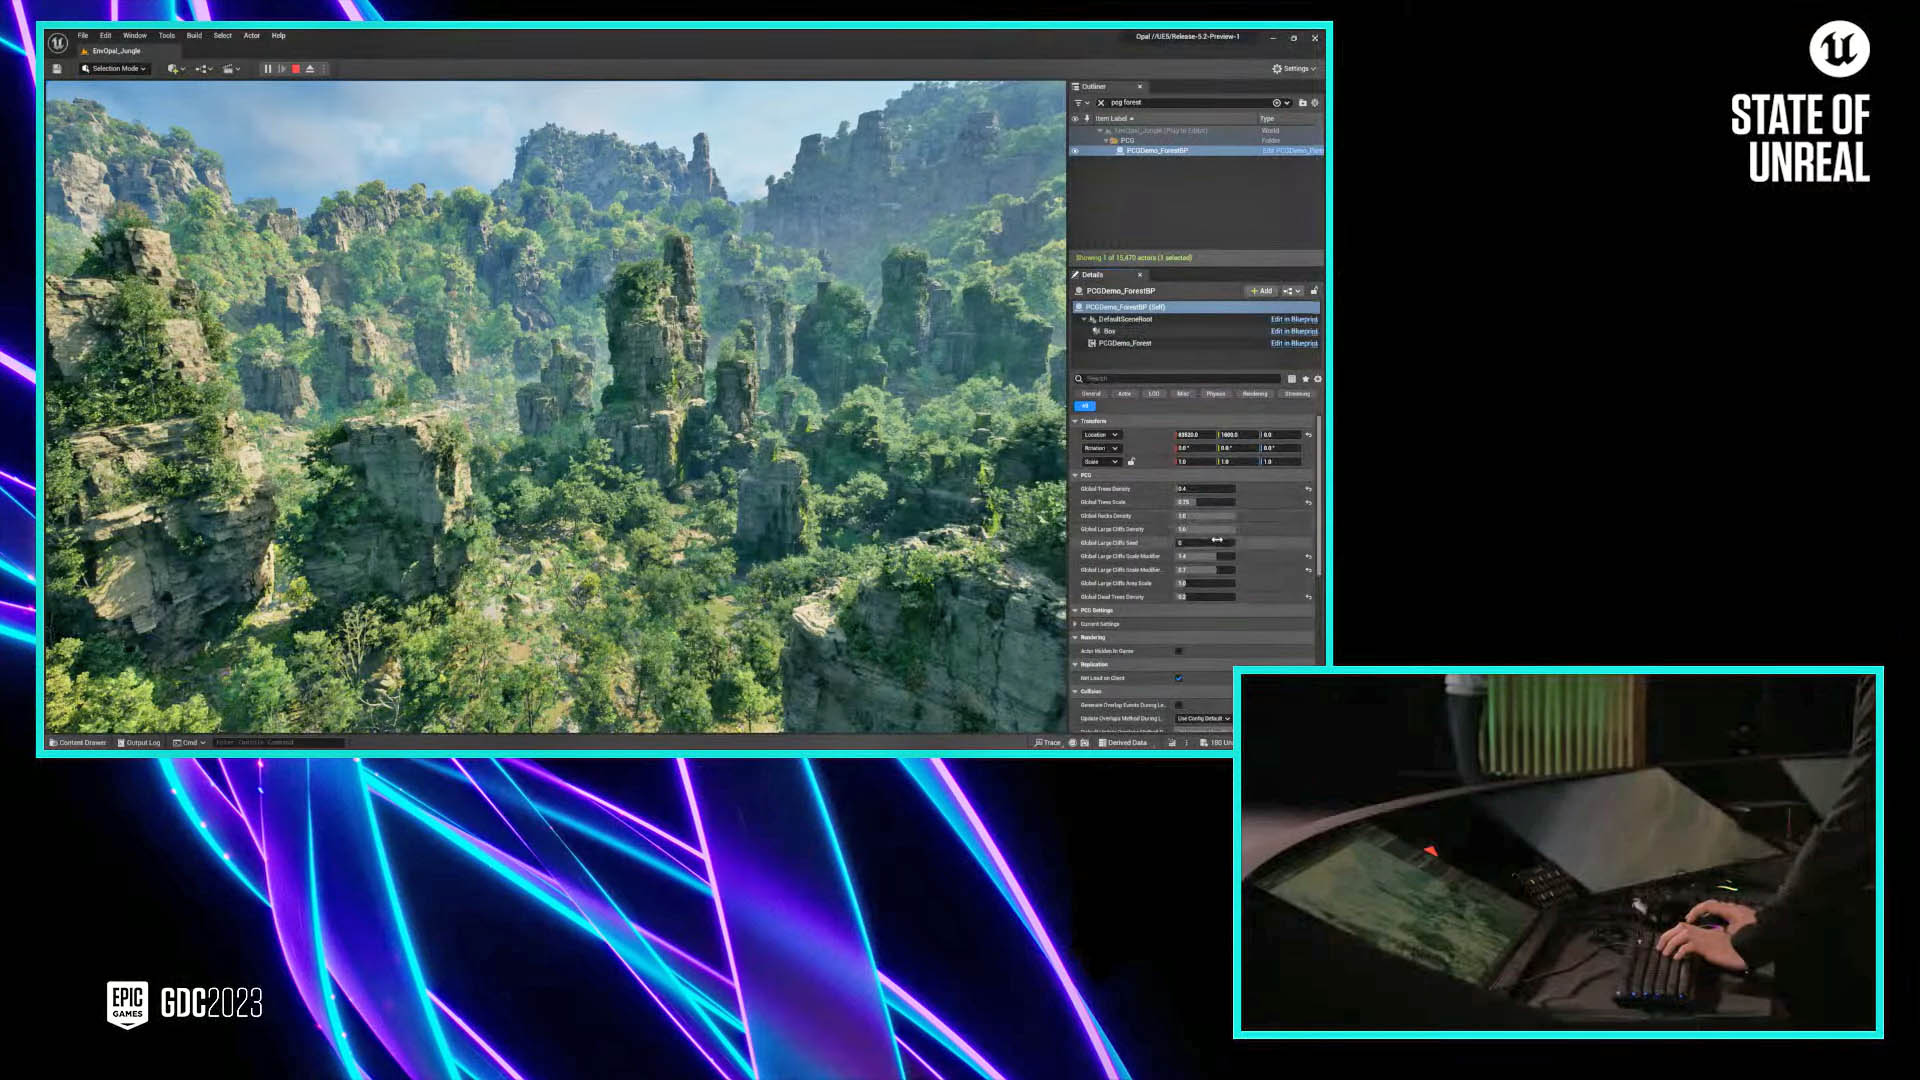The width and height of the screenshot is (1920, 1080).
Task: Toggle pin column in Outliner header
Action: [x=1087, y=118]
